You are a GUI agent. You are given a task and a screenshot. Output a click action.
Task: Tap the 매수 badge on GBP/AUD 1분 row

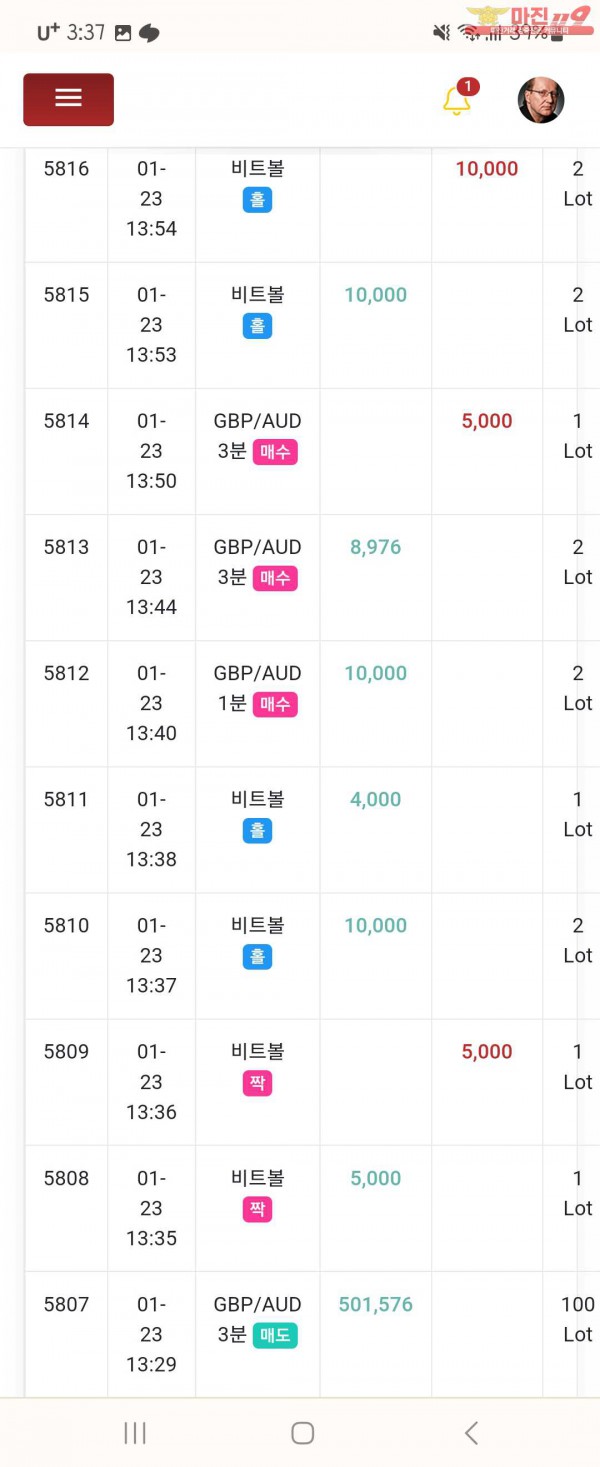pos(275,704)
